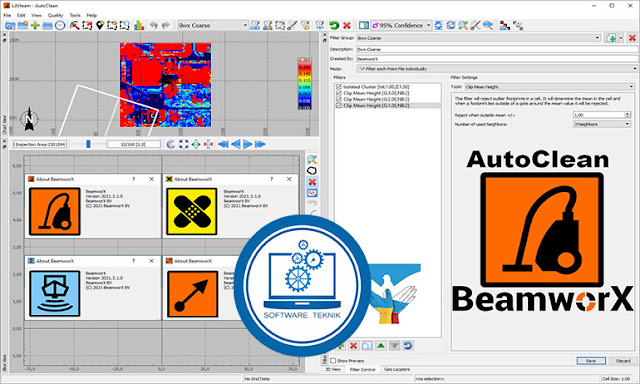Click the red X icon in main toolbar
This screenshot has height=384, width=640.
[x=347, y=25]
